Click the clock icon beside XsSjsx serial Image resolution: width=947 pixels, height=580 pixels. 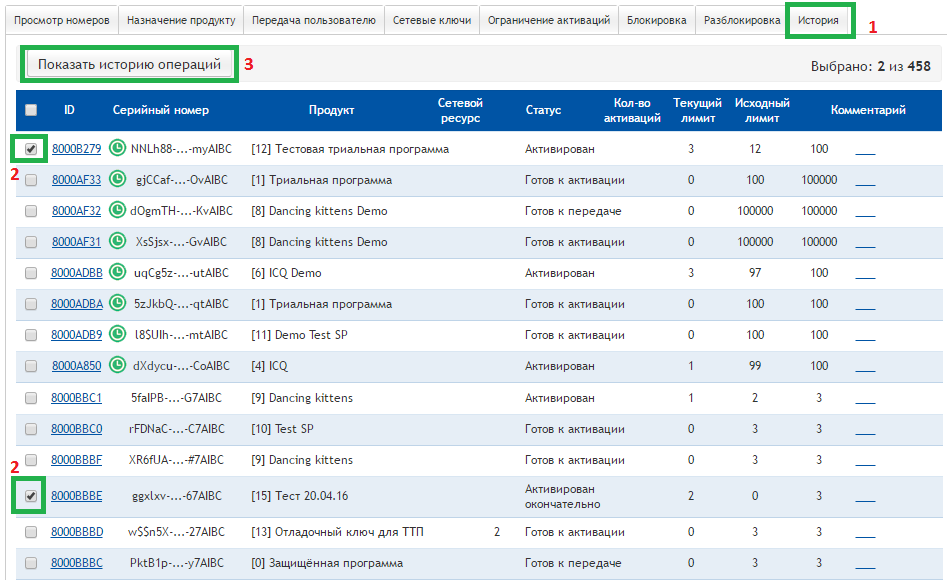[x=117, y=242]
